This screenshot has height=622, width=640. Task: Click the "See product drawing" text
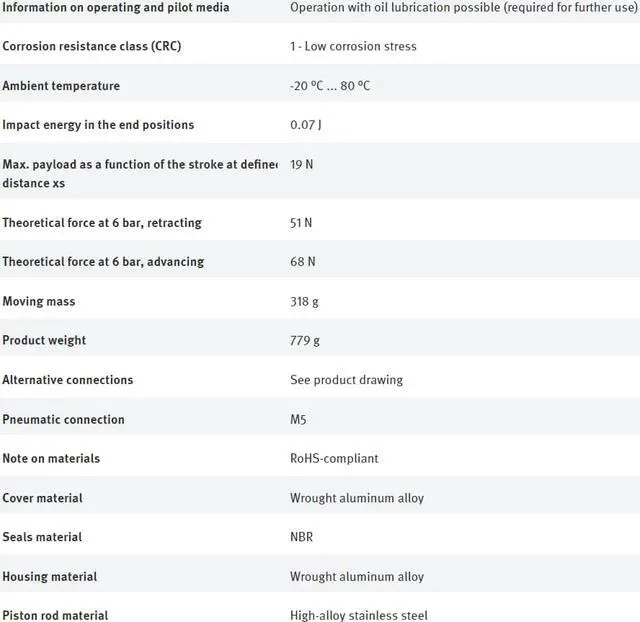pyautogui.click(x=346, y=380)
